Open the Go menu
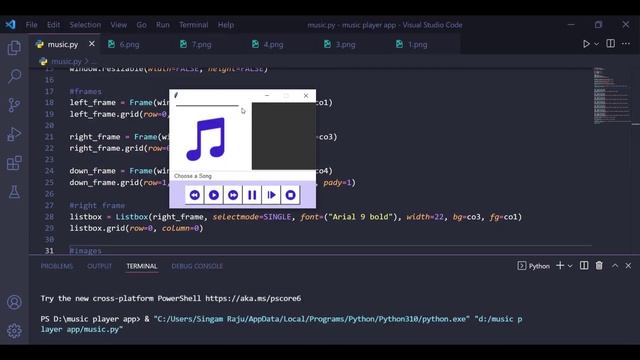This screenshot has height=360, width=640. pos(141,25)
